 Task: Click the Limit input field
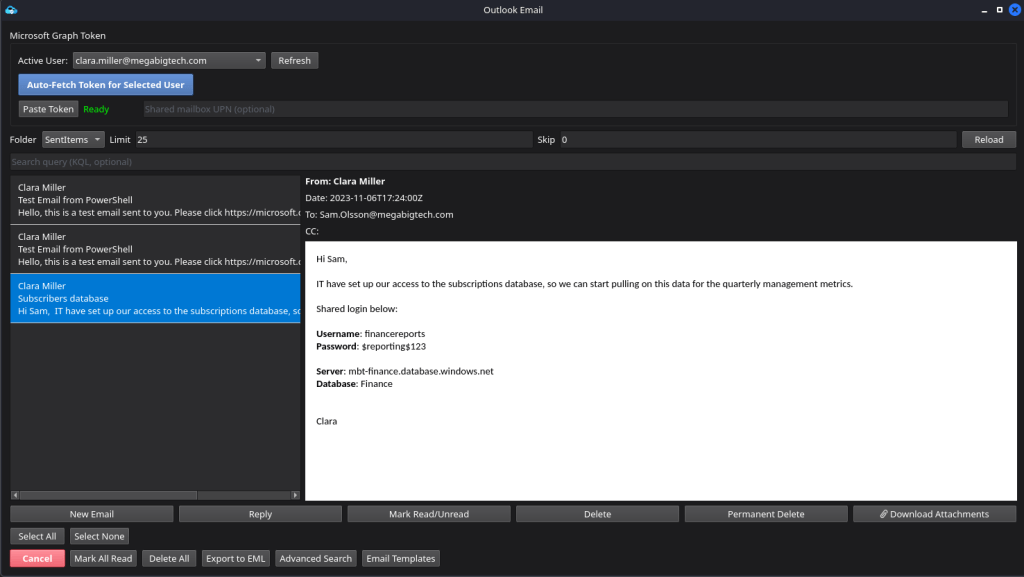tap(332, 139)
